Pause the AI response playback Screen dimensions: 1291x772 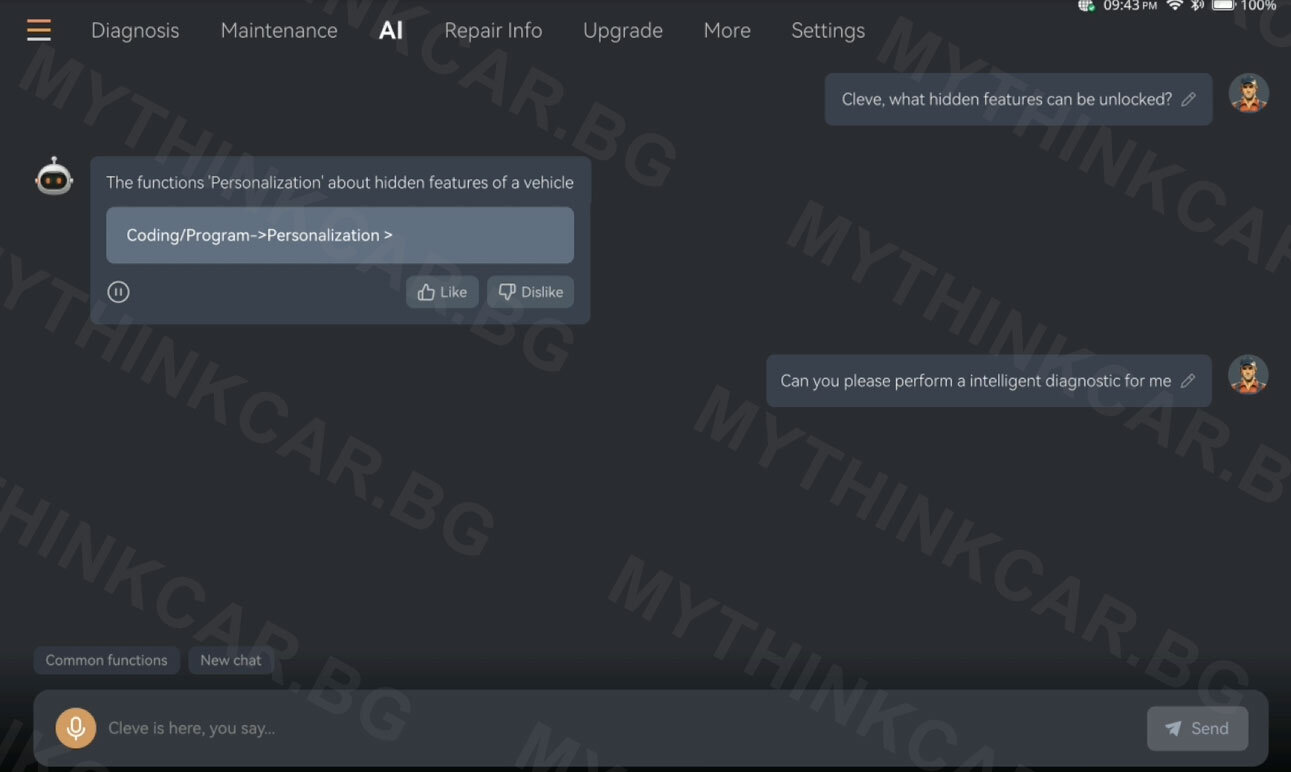[x=118, y=292]
